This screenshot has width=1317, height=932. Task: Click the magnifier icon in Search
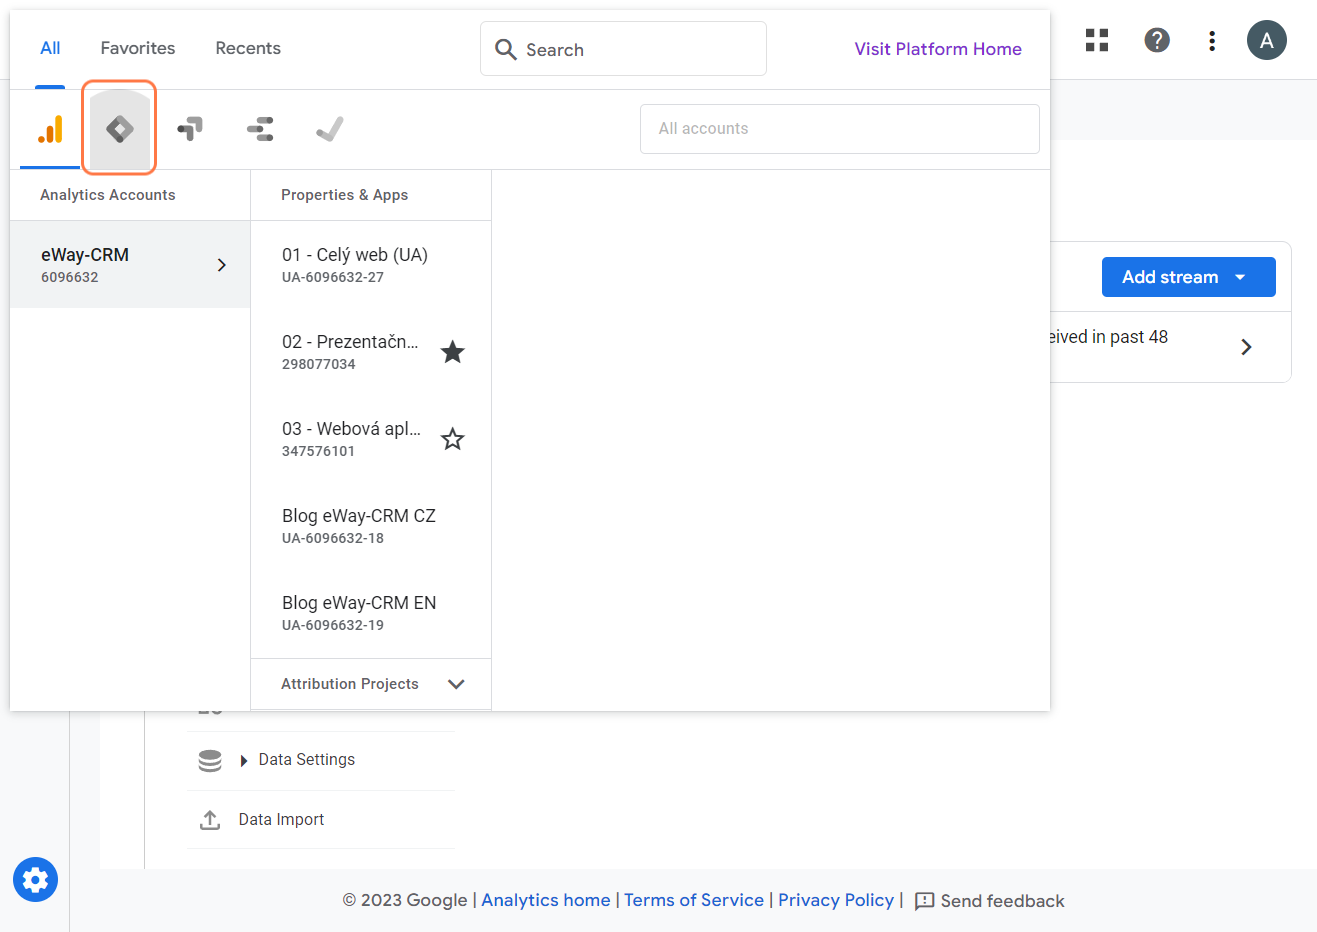point(506,49)
